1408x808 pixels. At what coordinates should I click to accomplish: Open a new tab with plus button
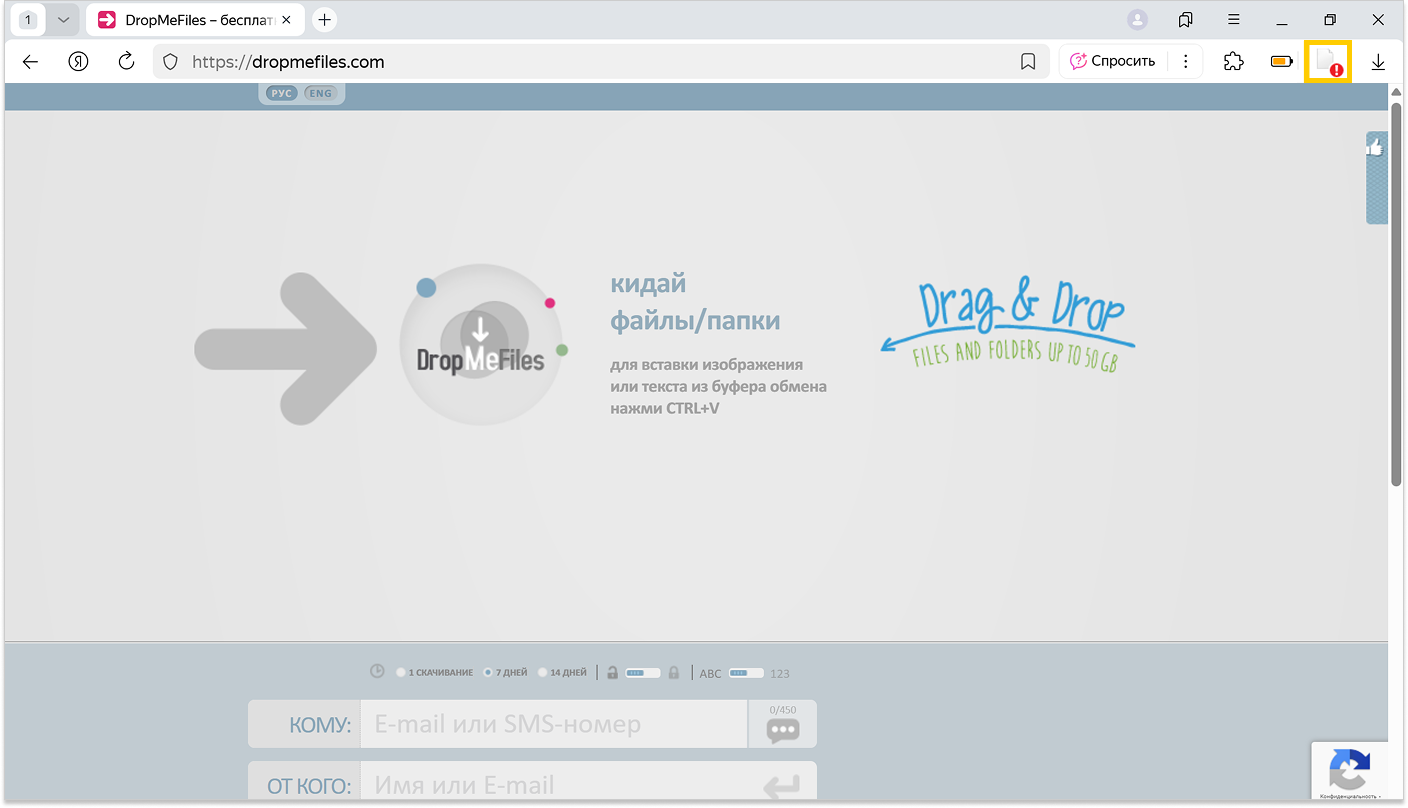tap(324, 20)
